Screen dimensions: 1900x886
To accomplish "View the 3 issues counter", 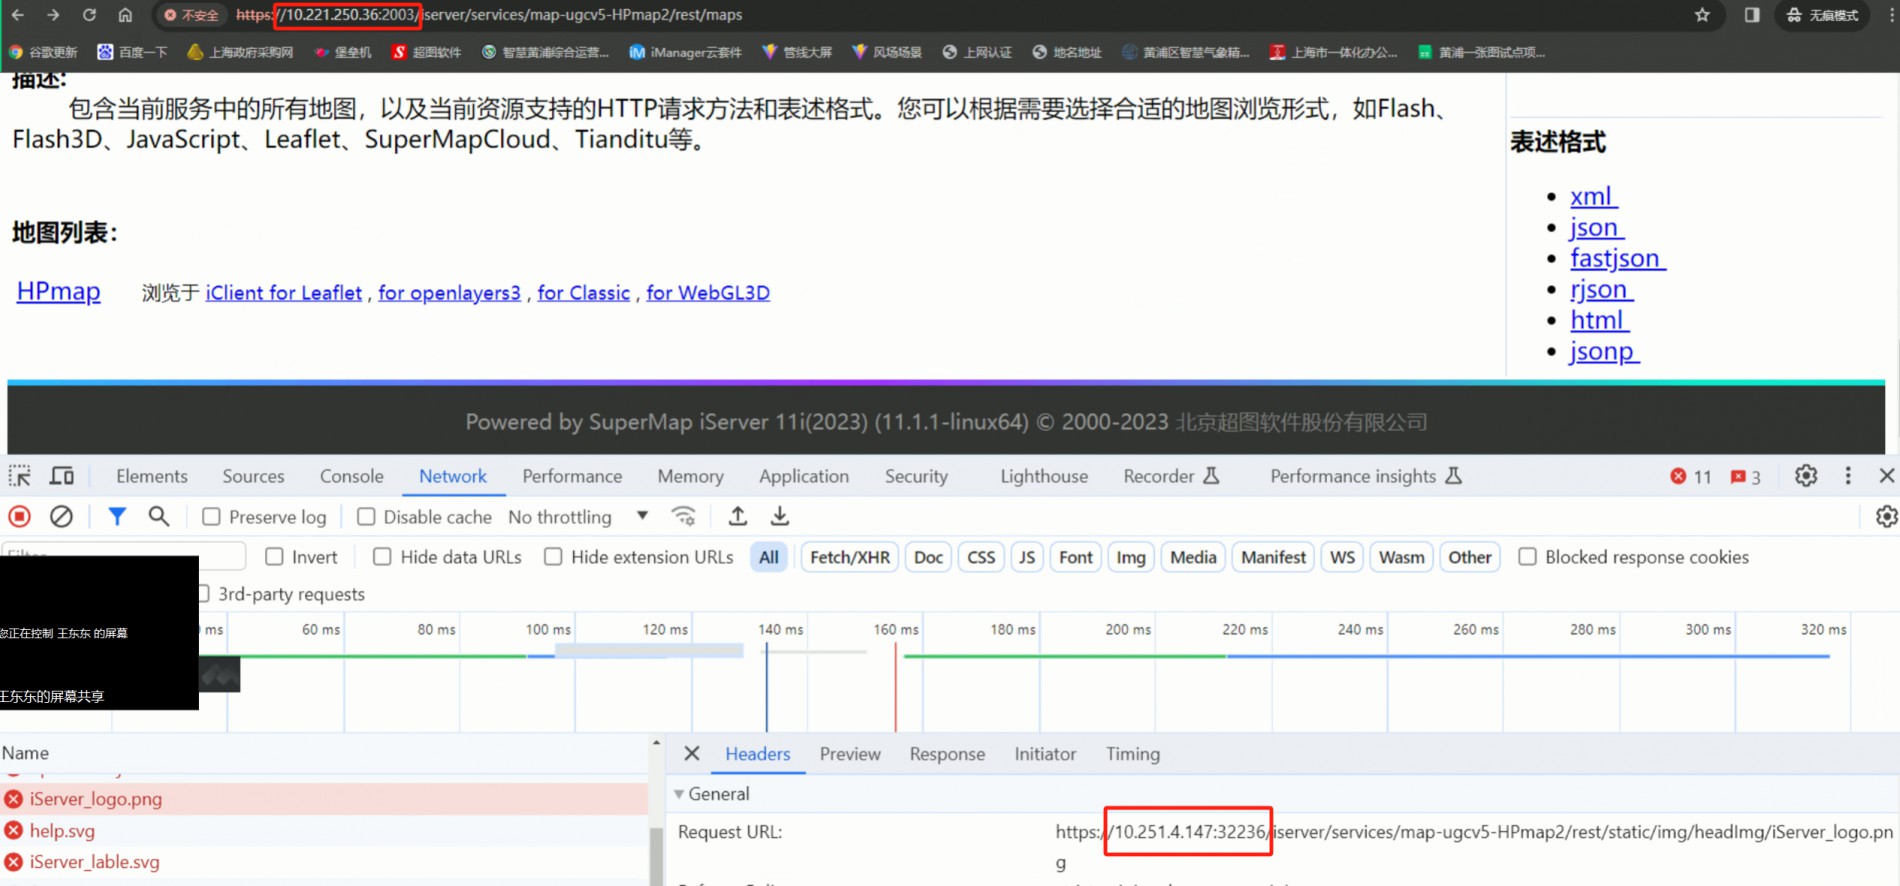I will pyautogui.click(x=1746, y=477).
